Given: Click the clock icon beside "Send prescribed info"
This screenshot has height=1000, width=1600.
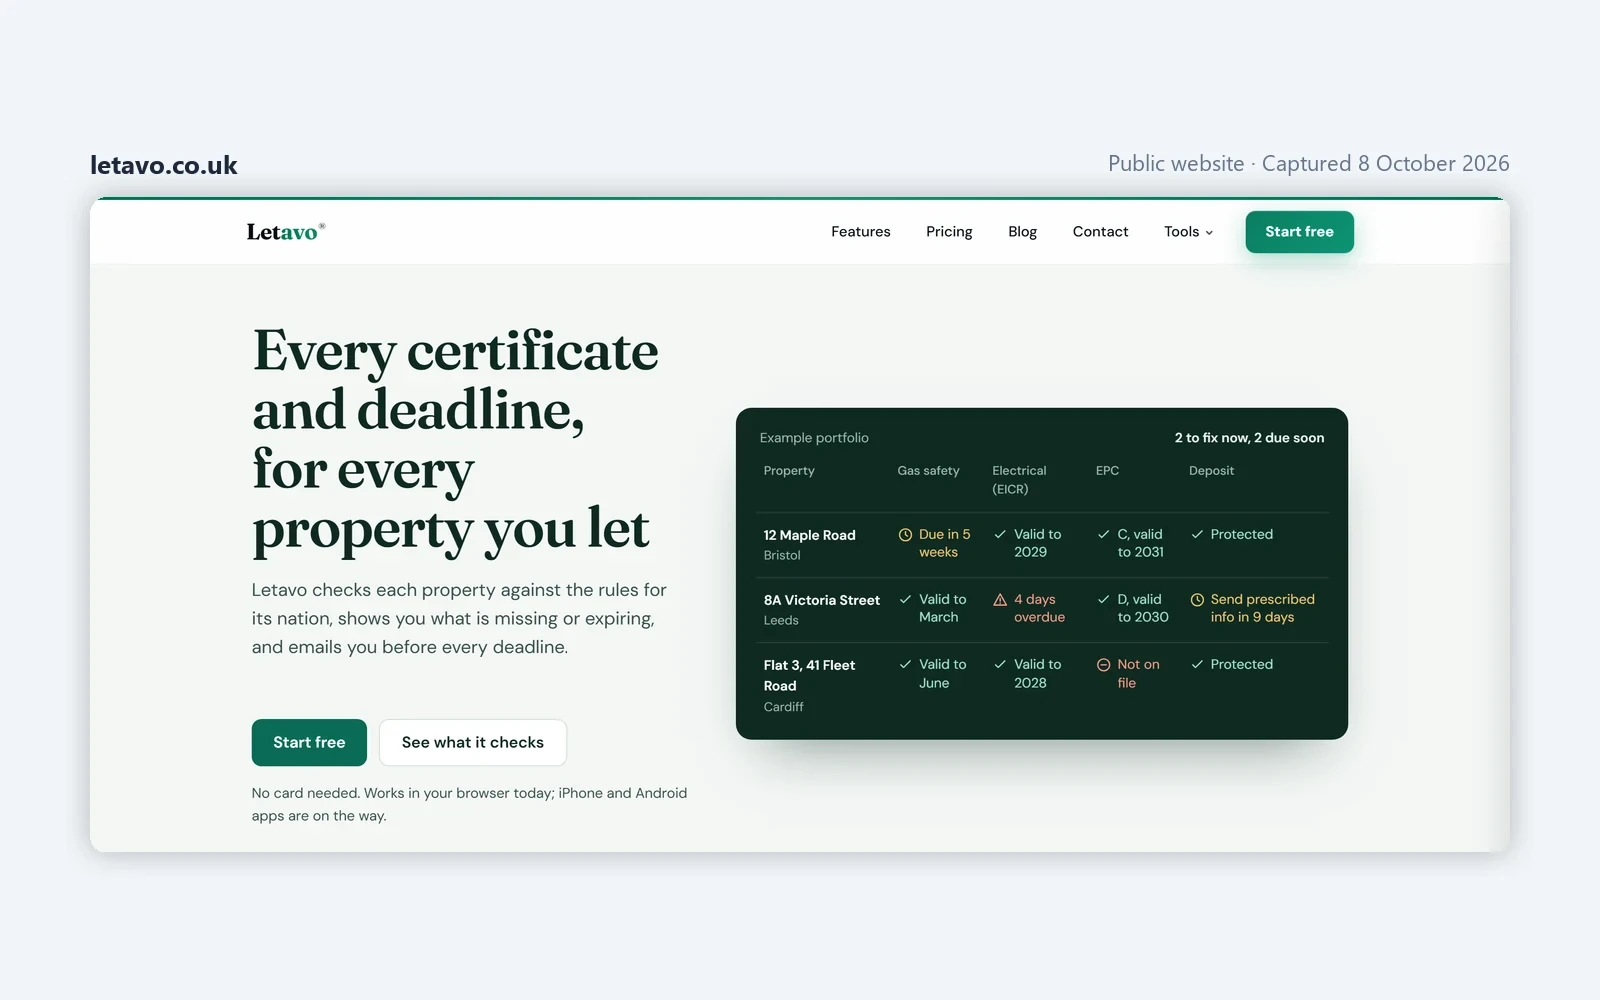Looking at the screenshot, I should click(x=1197, y=600).
